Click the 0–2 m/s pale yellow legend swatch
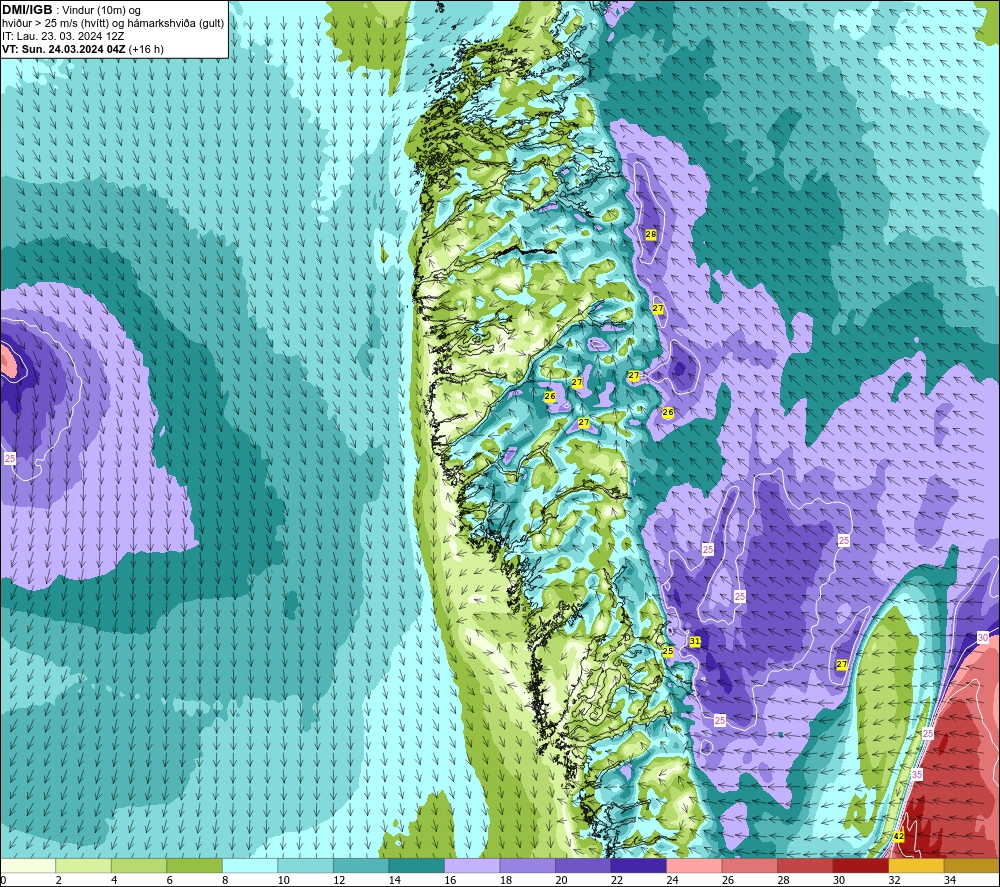Viewport: 1000px width, 887px height. coord(28,866)
